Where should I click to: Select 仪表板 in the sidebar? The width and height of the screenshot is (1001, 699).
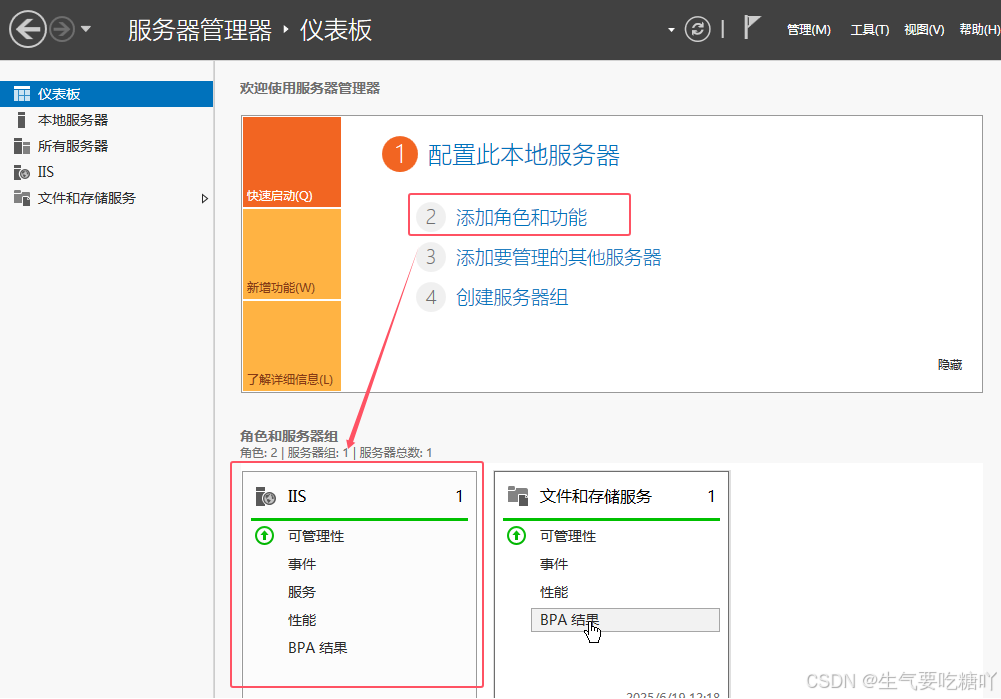[107, 94]
